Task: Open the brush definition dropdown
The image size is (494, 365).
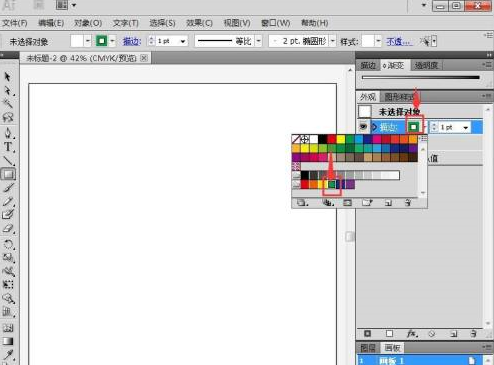Action: tap(333, 41)
